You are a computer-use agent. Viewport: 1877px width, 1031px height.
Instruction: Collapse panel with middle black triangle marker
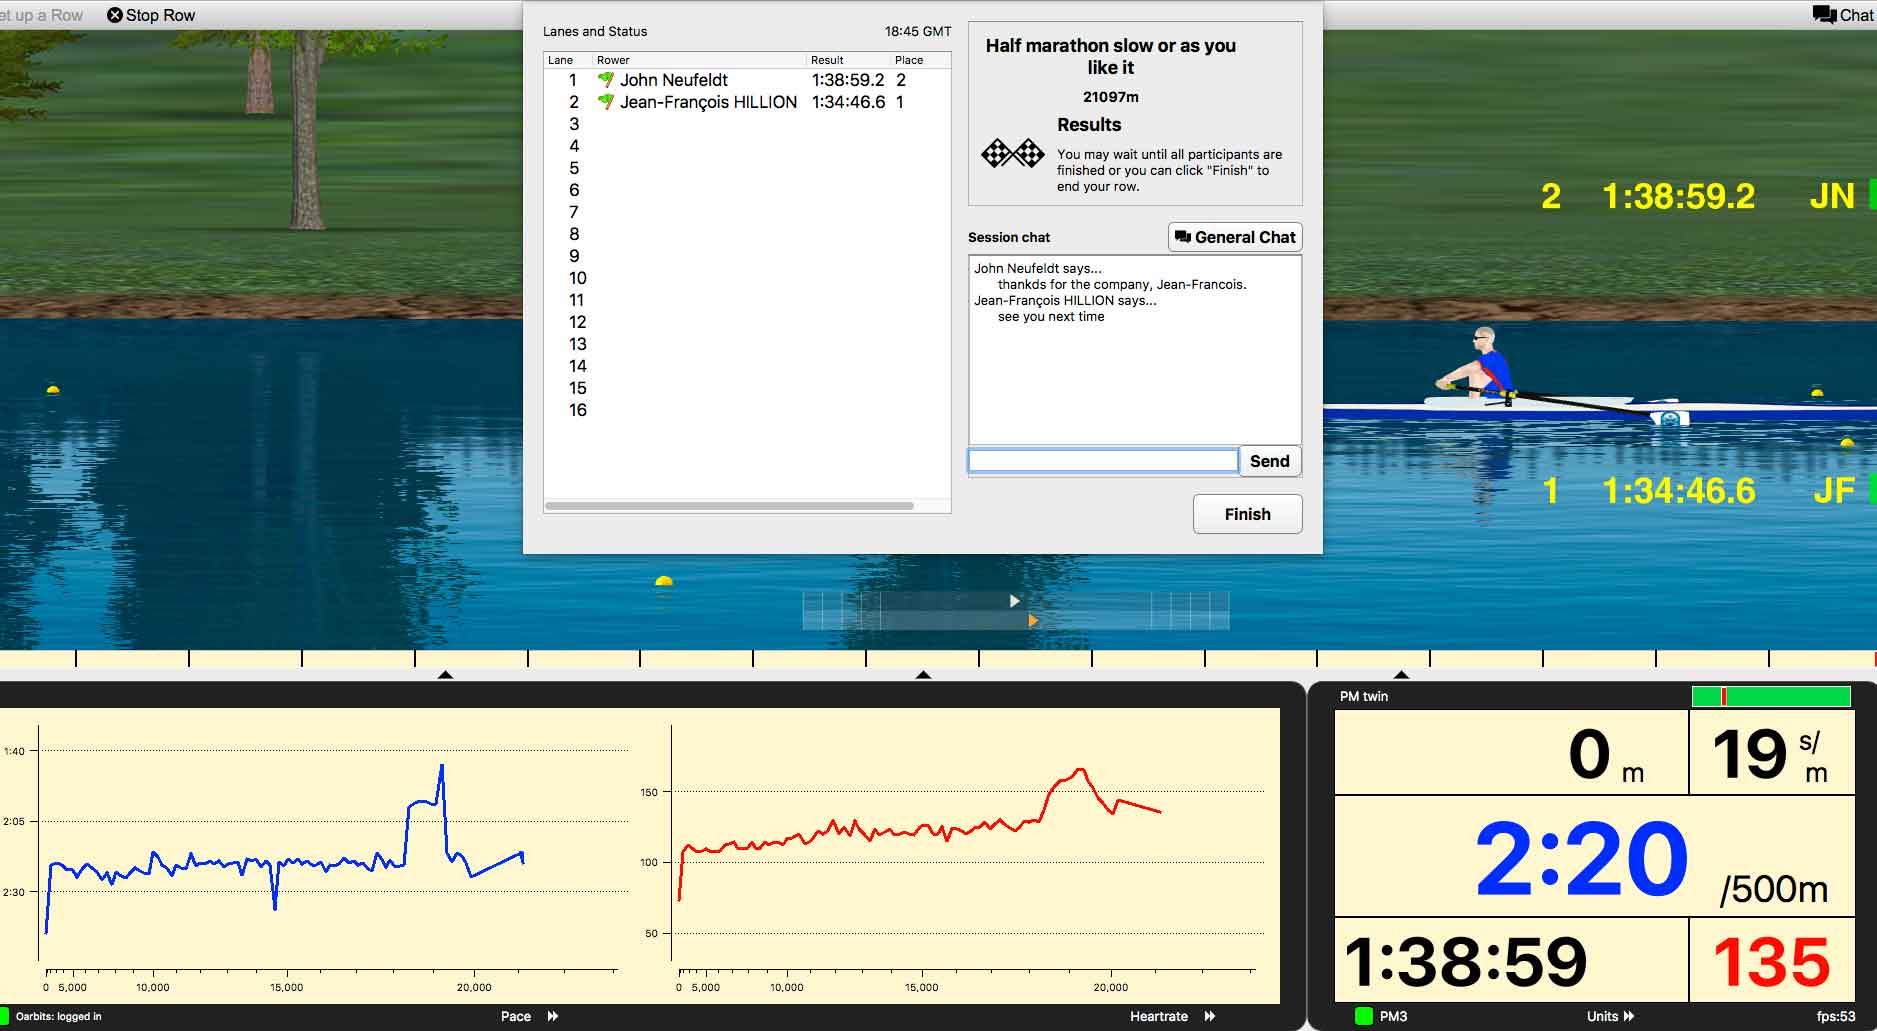[923, 675]
